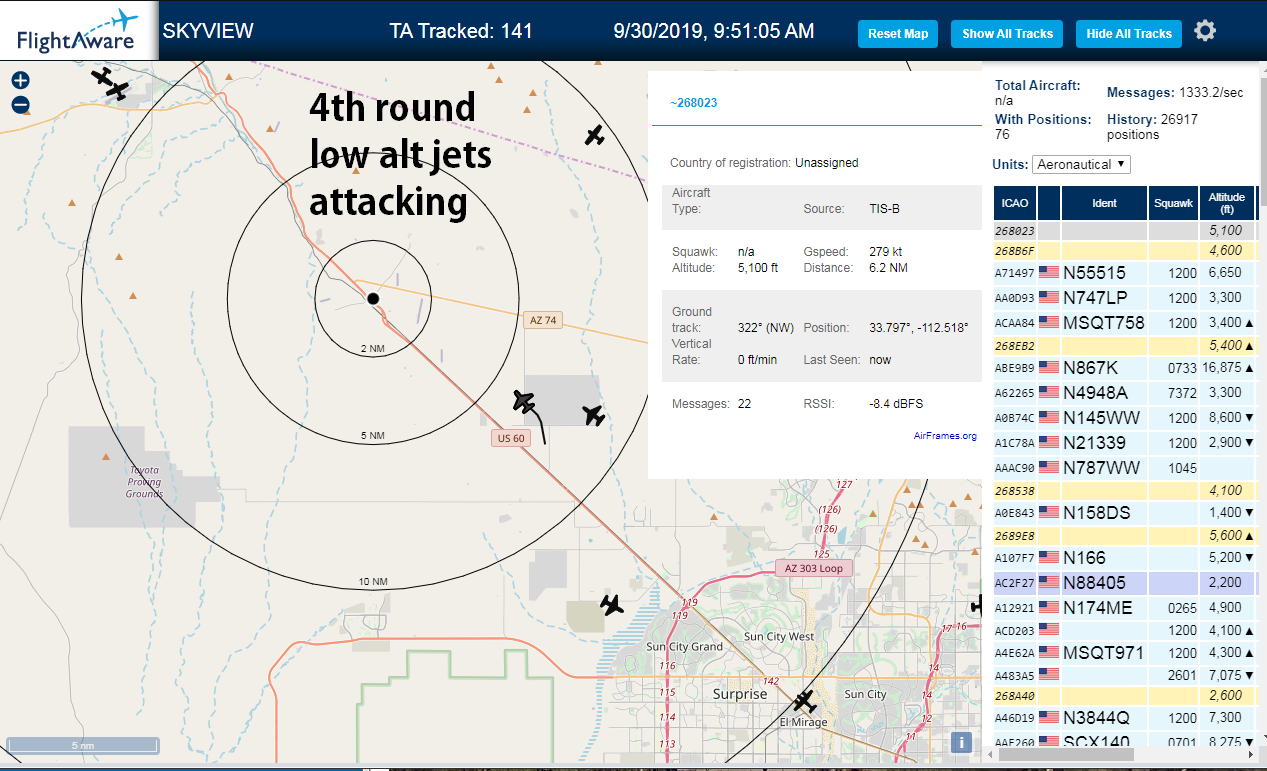Viewport: 1267px width, 771px height.
Task: Click the Toyota Proving Grounds map label
Action: 144,482
